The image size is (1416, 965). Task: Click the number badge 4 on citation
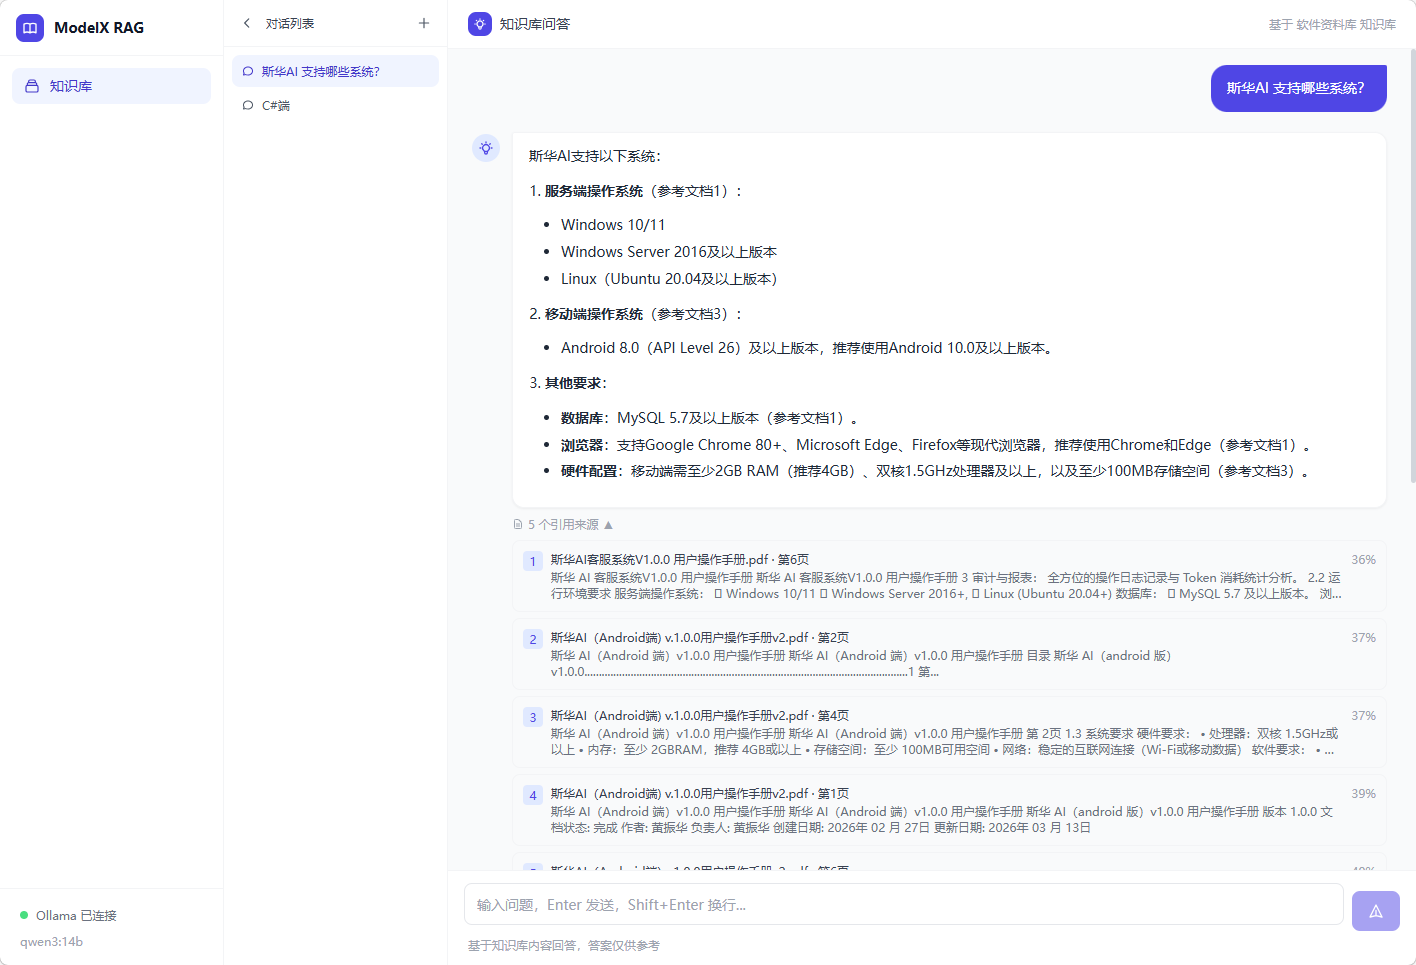tap(533, 795)
